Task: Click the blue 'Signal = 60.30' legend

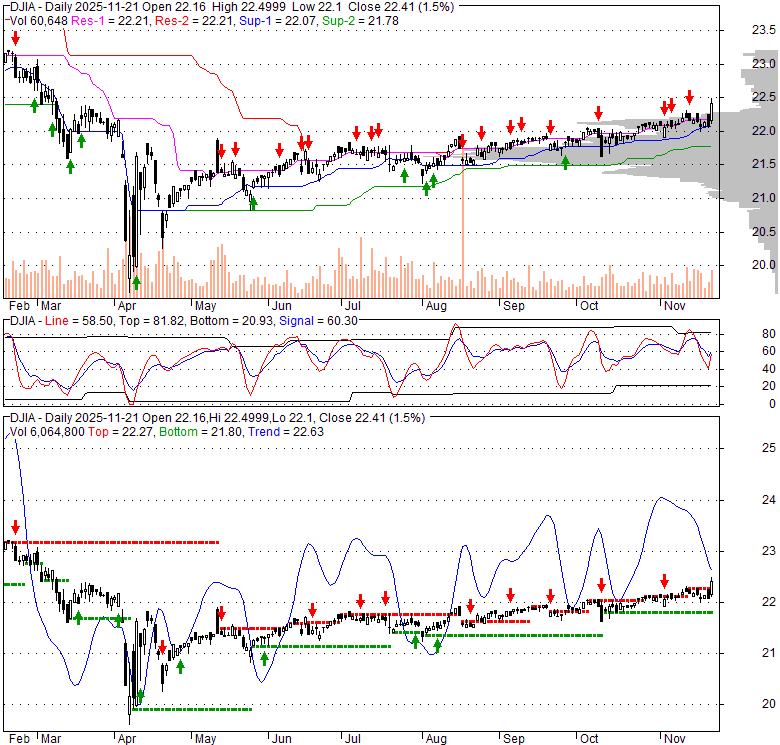Action: pyautogui.click(x=318, y=321)
